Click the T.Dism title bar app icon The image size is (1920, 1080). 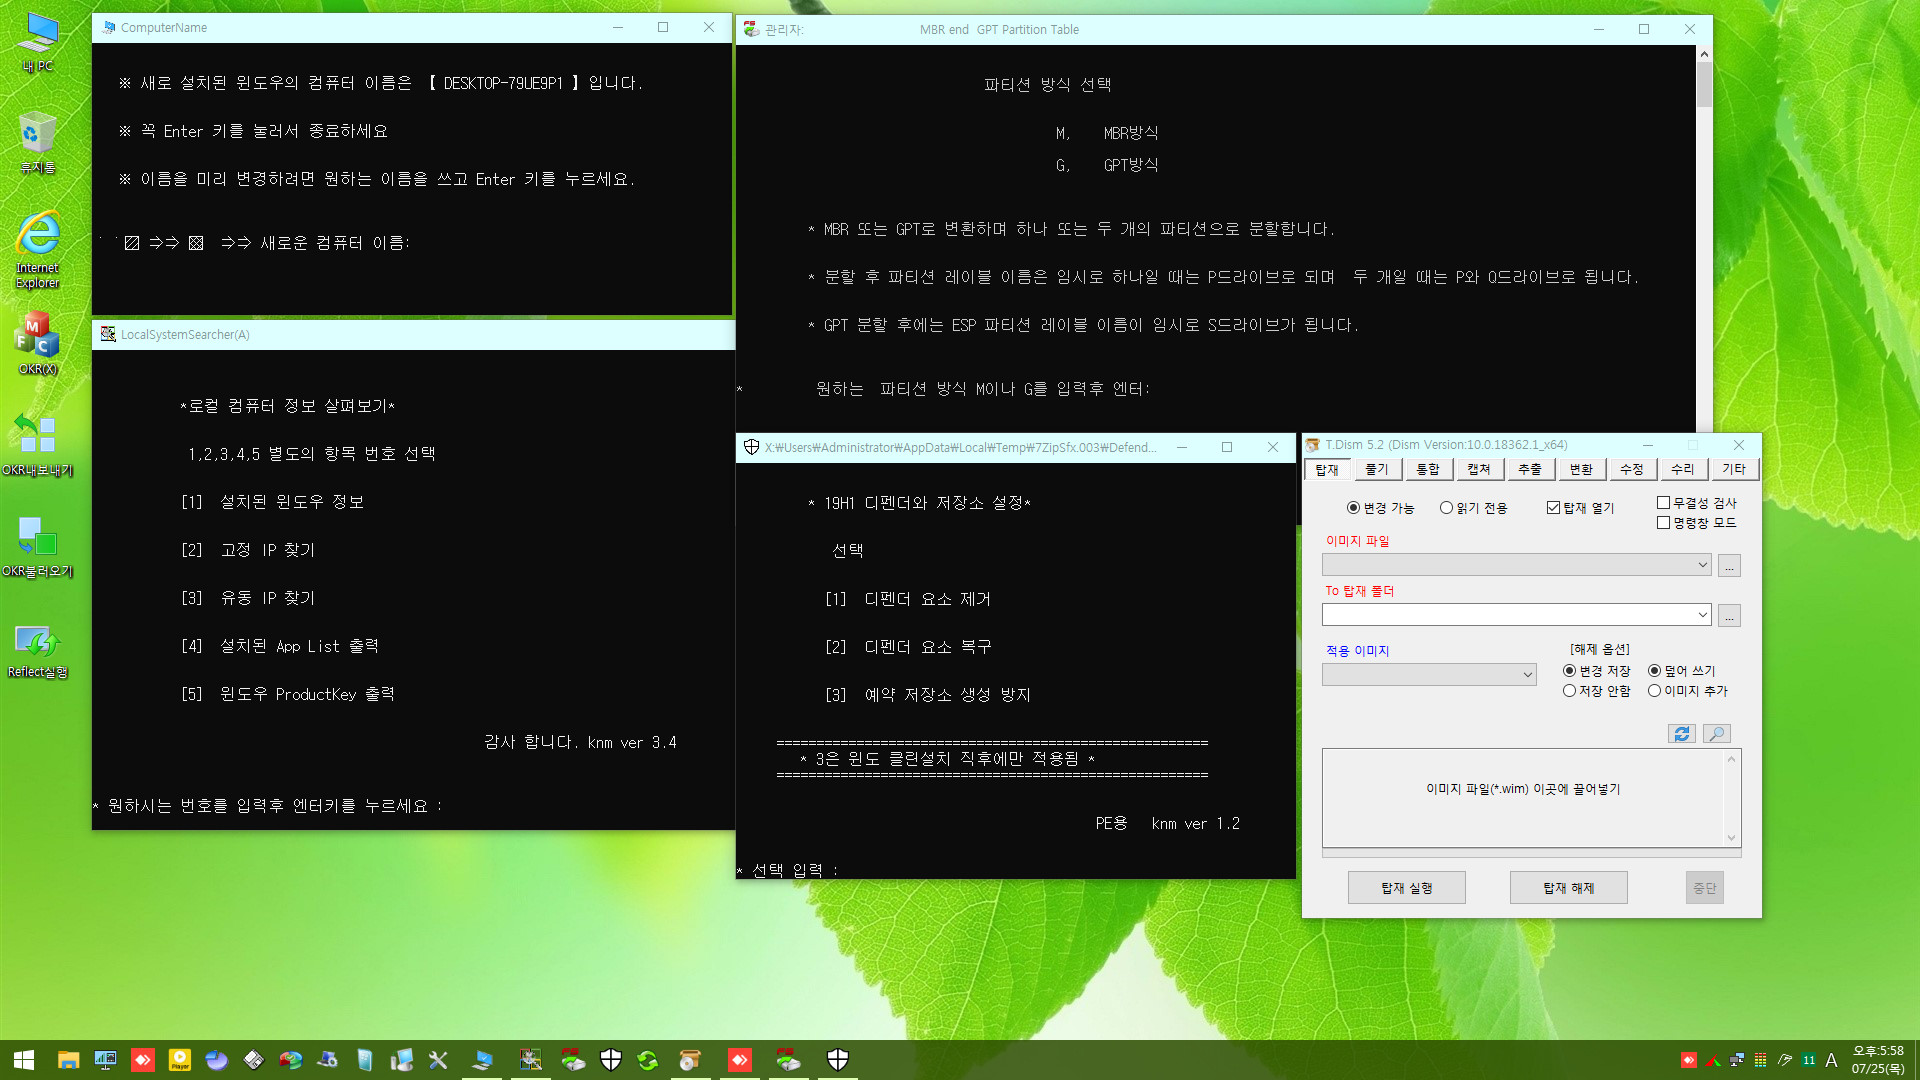1313,445
